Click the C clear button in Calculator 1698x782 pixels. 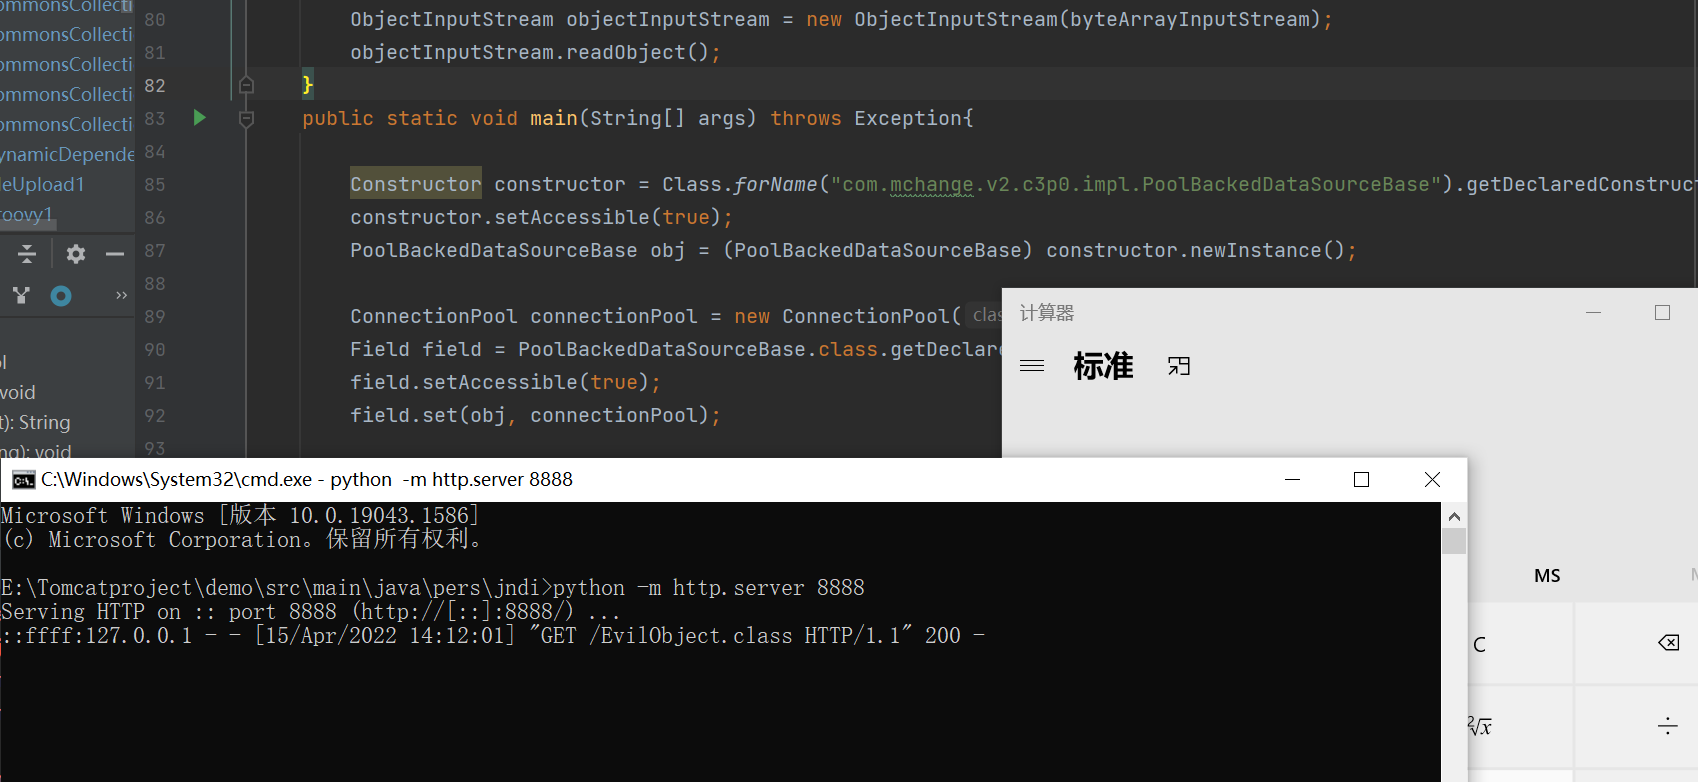tap(1521, 644)
